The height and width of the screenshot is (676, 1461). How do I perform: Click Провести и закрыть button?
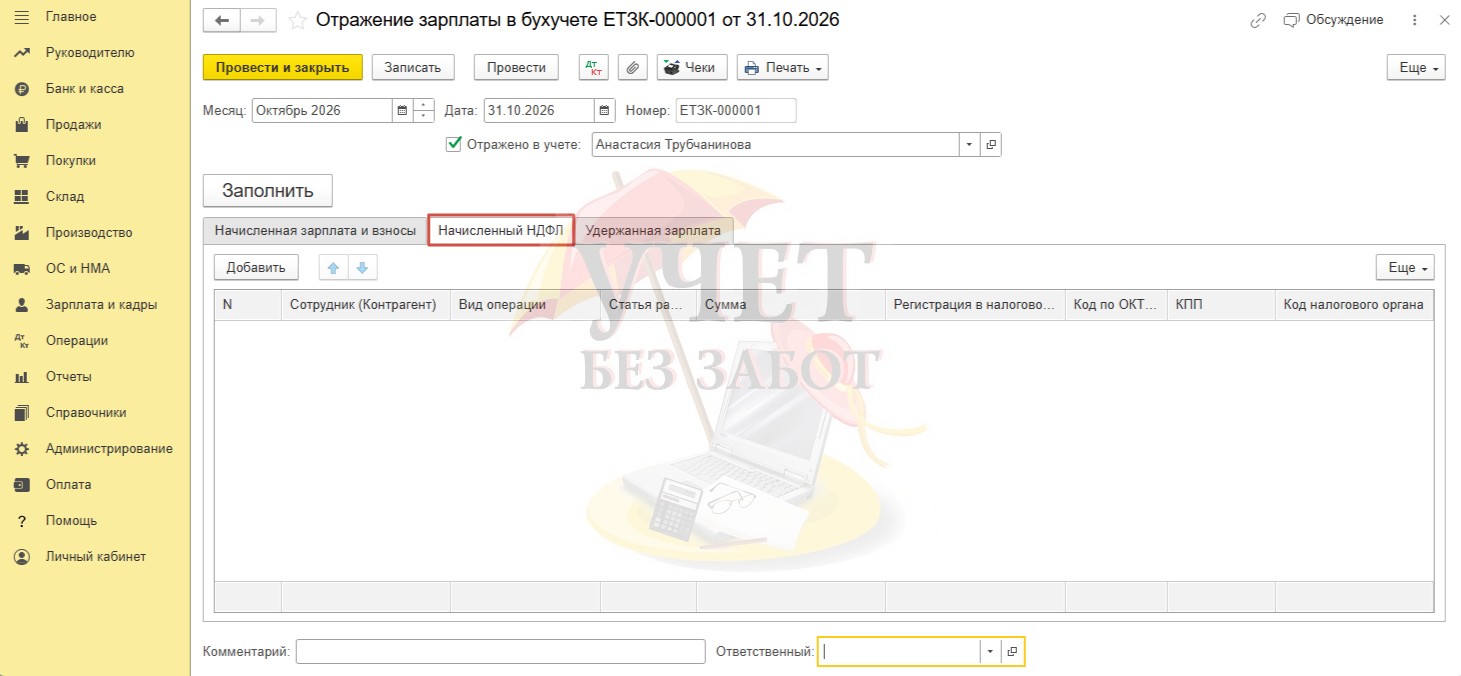point(282,67)
